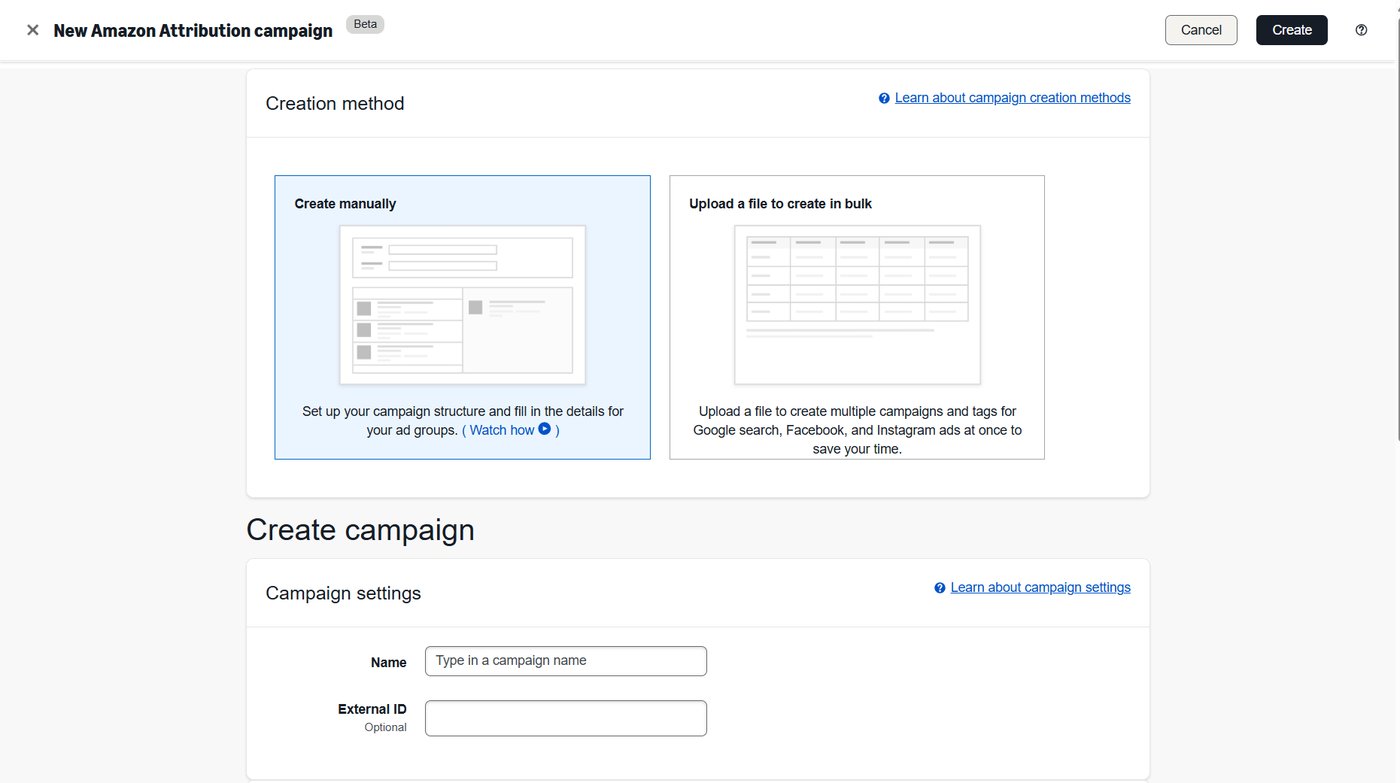Click the New Amazon Attribution campaign title
The image size is (1400, 783).
pos(193,31)
